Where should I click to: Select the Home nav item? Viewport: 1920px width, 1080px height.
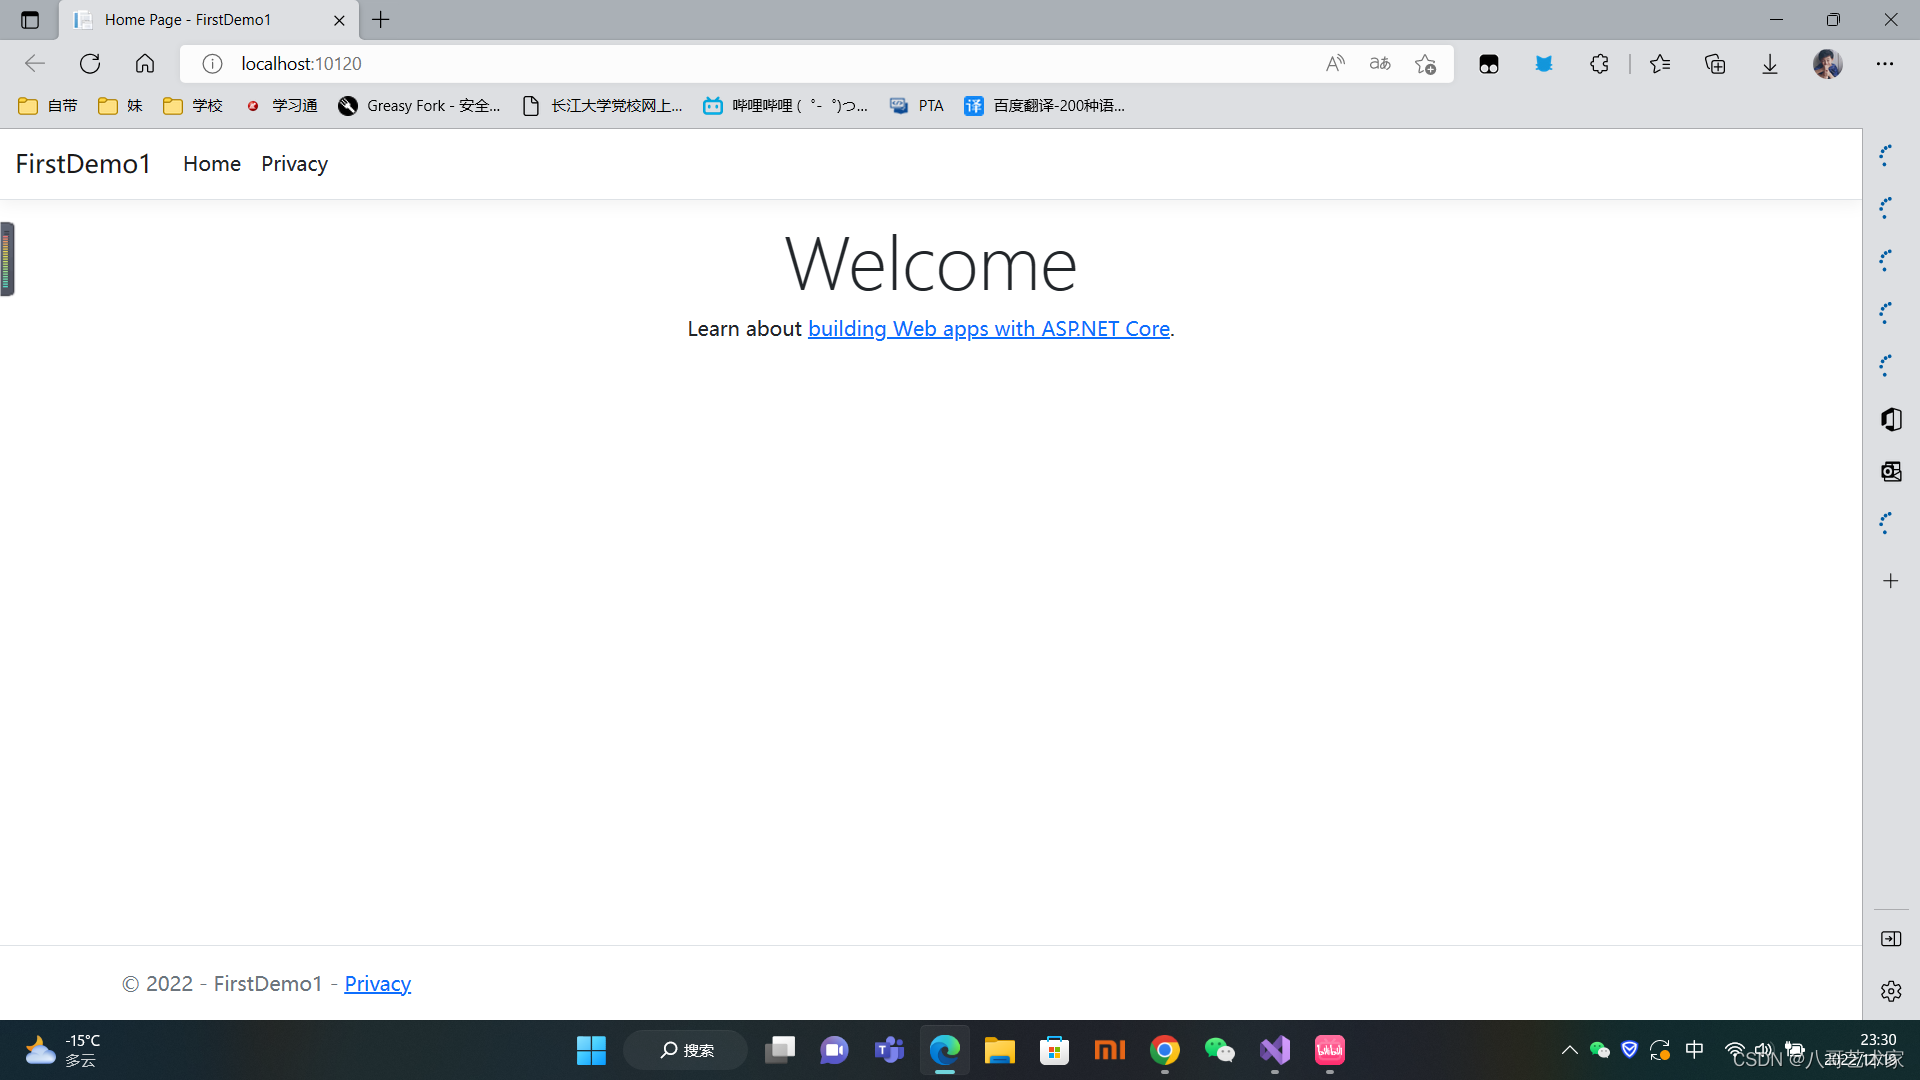point(211,164)
